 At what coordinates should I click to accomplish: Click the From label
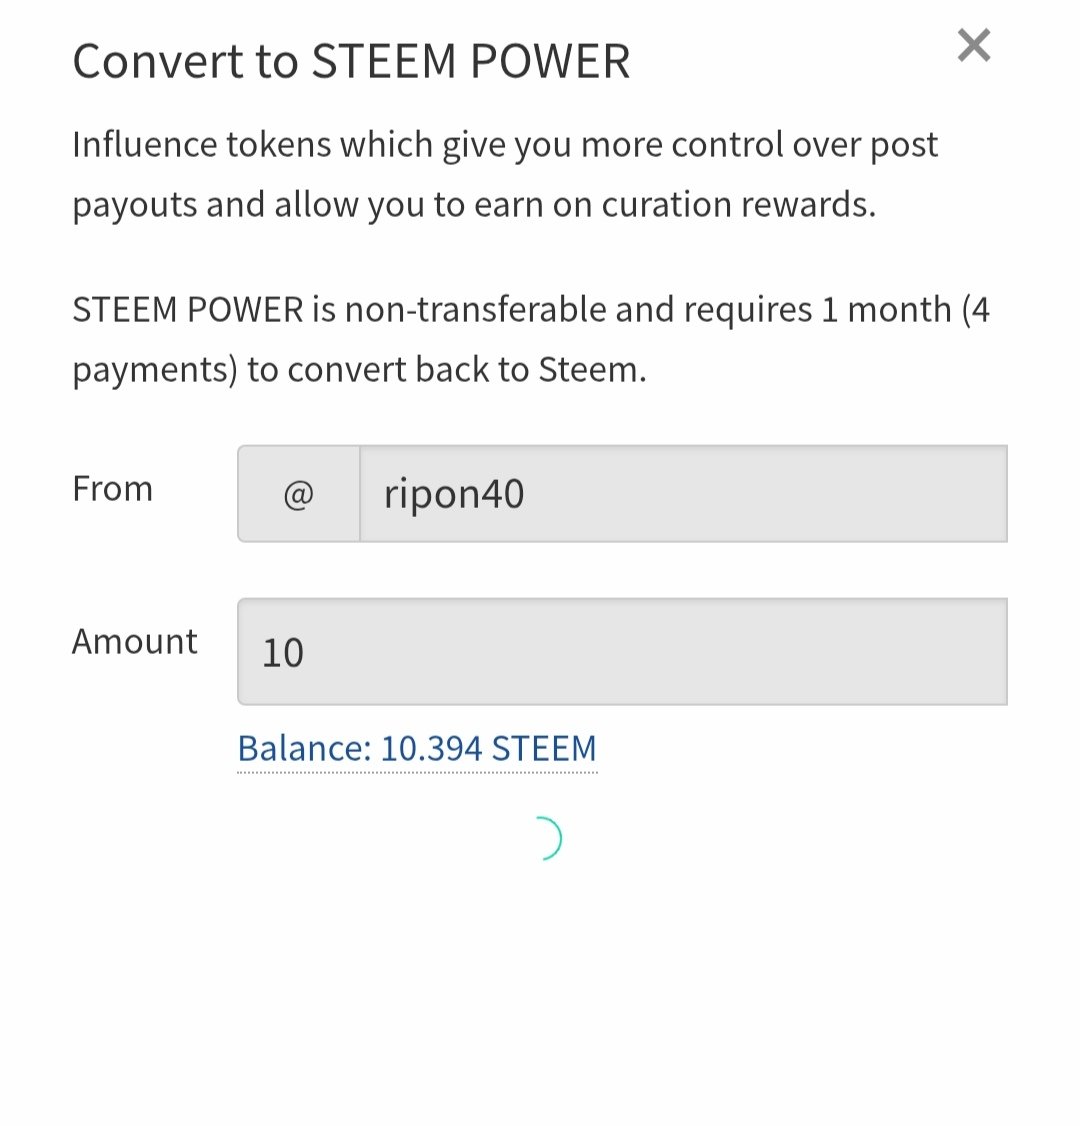pos(113,489)
